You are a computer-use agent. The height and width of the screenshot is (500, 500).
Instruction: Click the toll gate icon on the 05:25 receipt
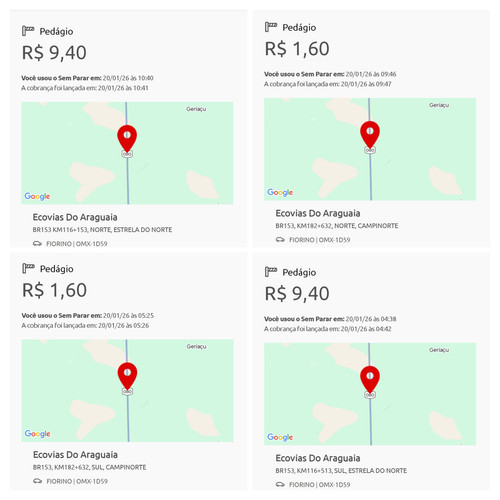(x=28, y=268)
